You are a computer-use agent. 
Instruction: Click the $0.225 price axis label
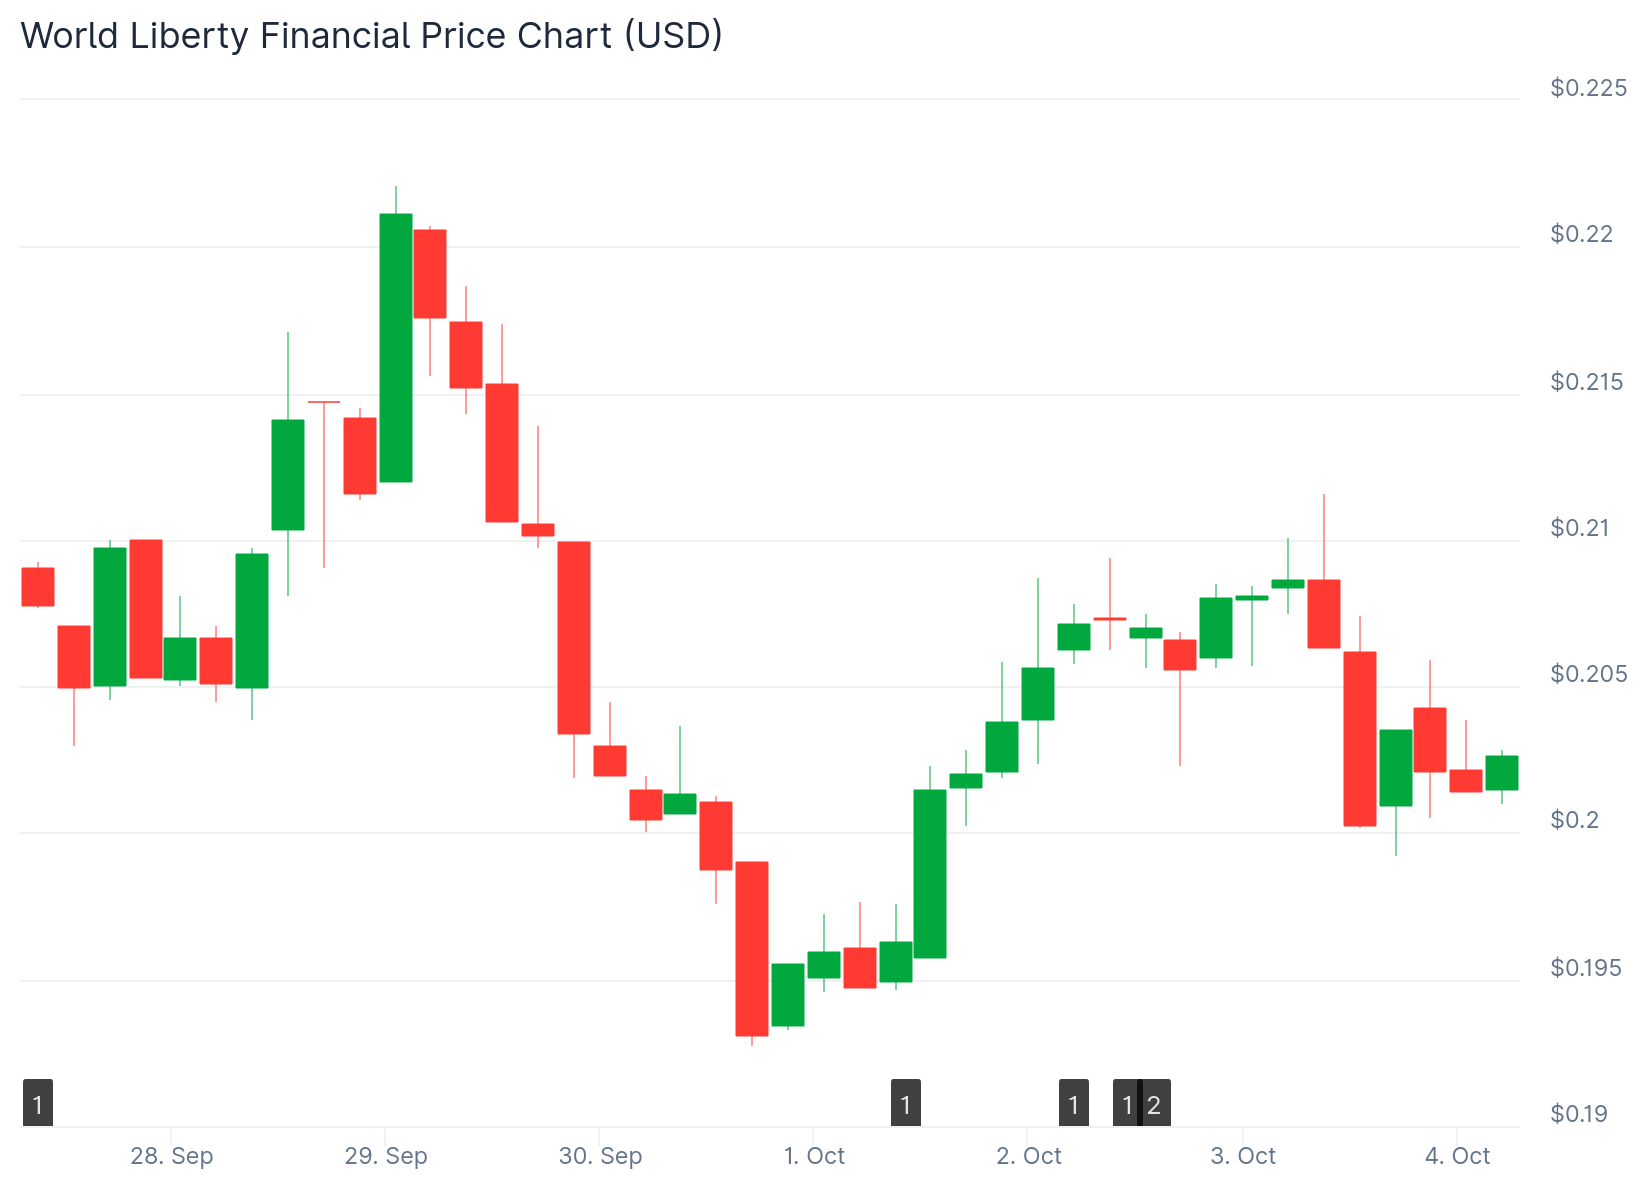(x=1588, y=88)
